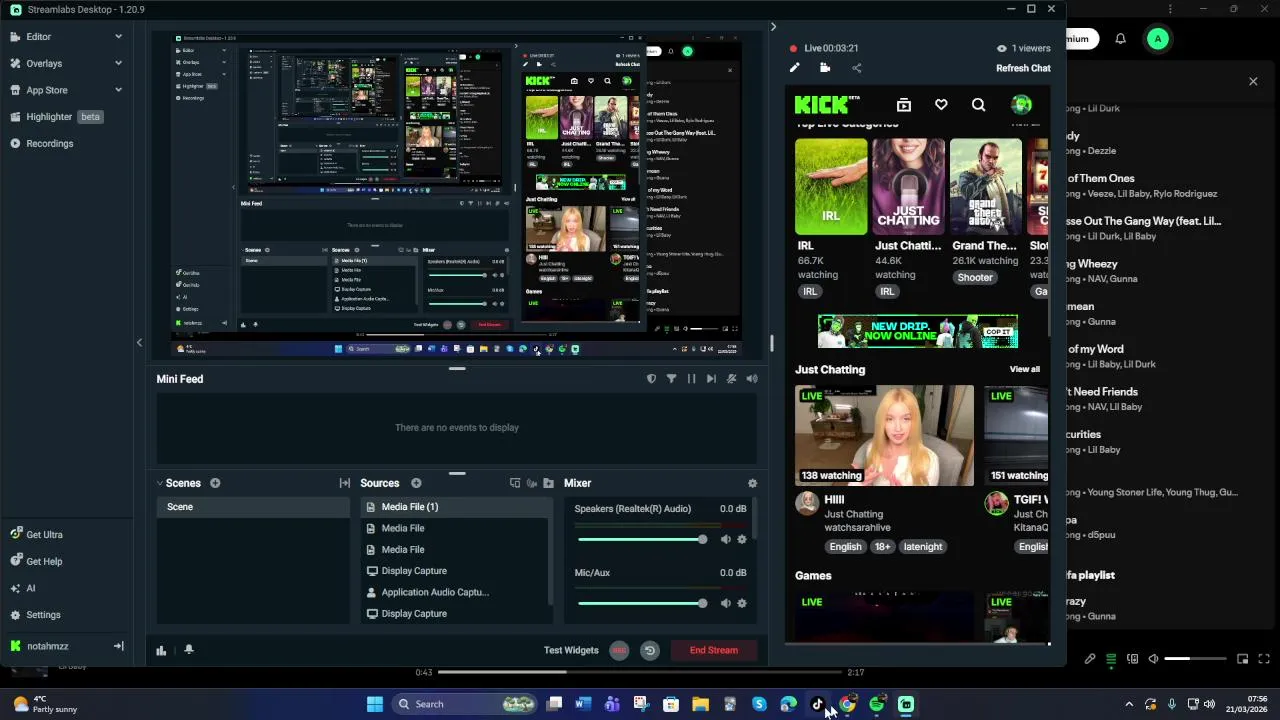Open Windows Start menu
Screen dimensions: 1280x720
374,704
